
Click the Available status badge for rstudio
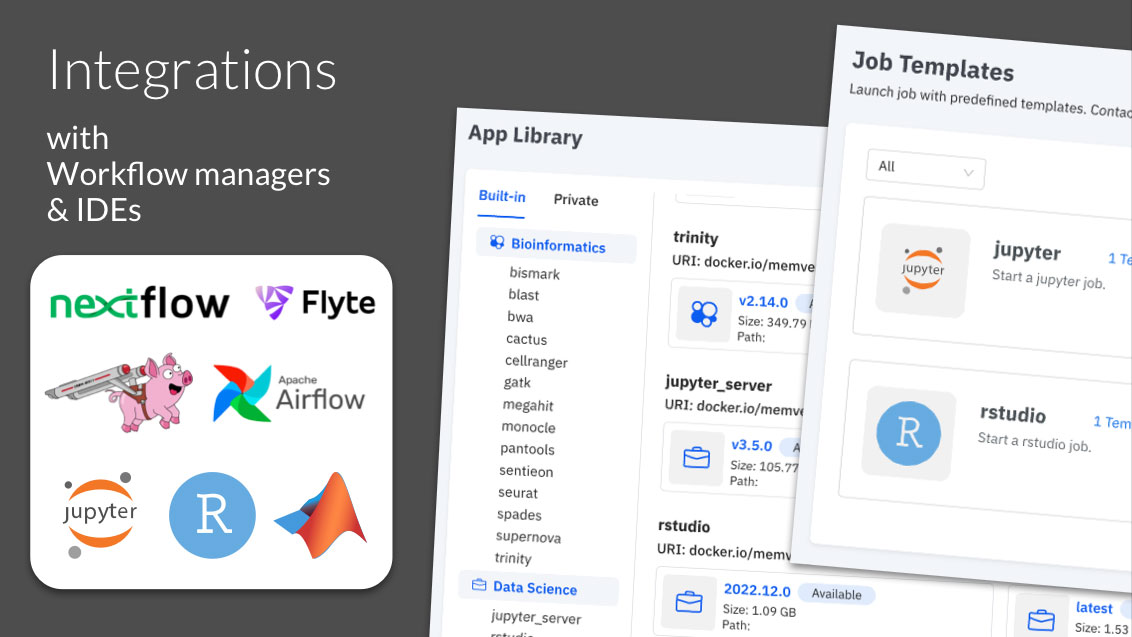point(836,594)
